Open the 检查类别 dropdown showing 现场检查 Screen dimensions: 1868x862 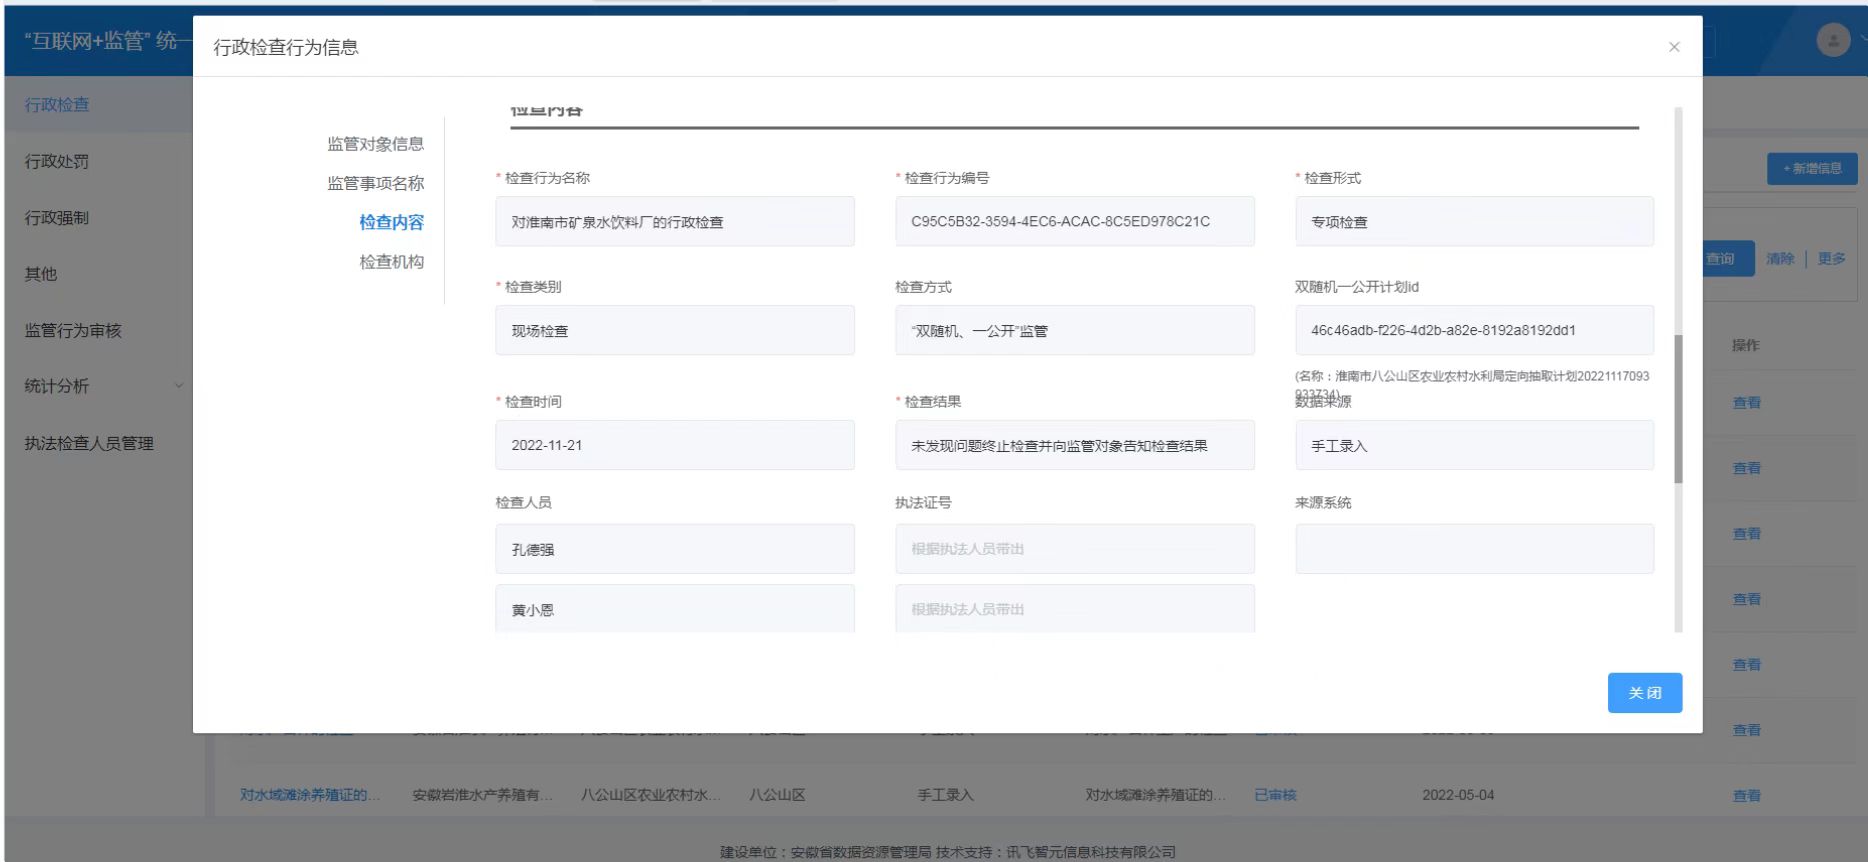[x=674, y=331]
